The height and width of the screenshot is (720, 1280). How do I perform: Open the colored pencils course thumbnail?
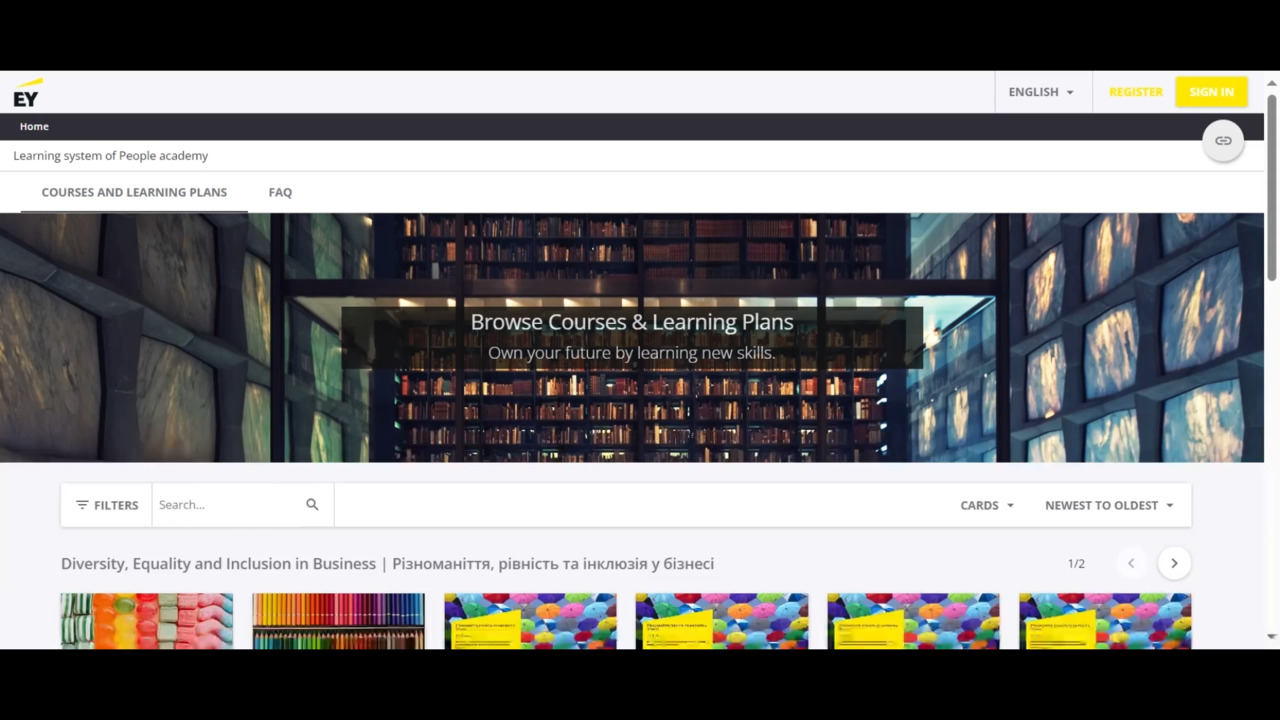(338, 621)
